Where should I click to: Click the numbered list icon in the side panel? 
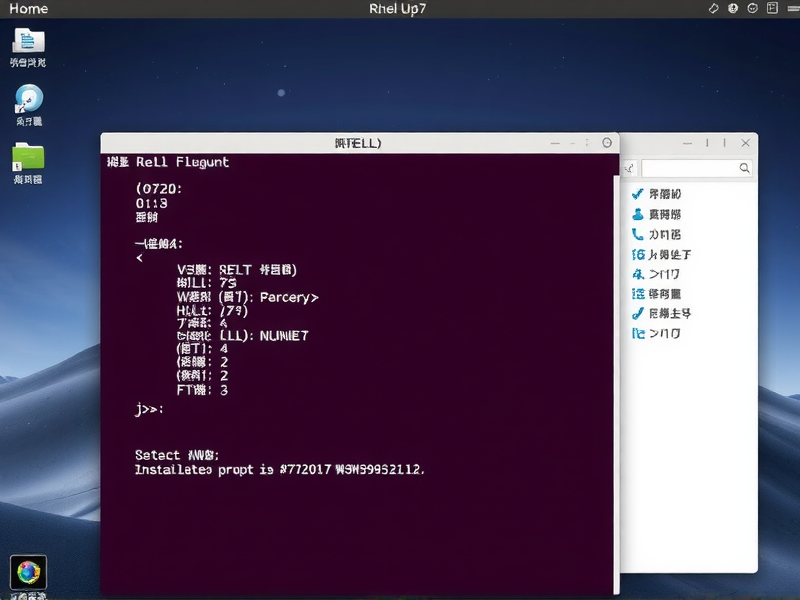tap(637, 254)
